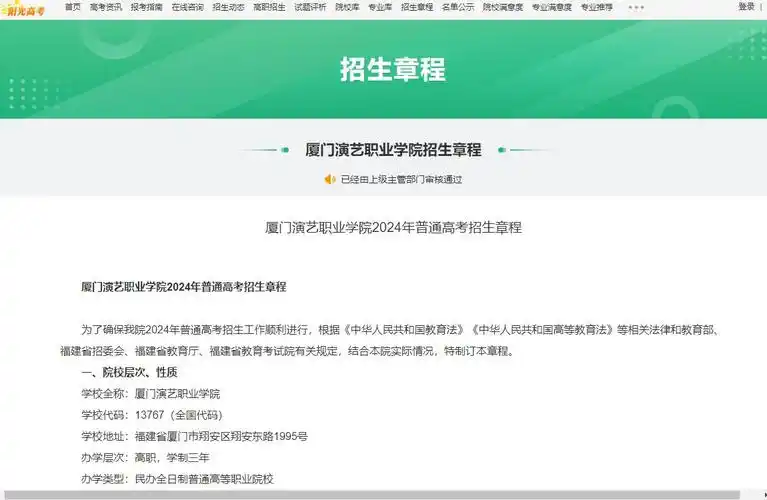Open the 院校库 nav link
The image size is (767, 500).
click(x=347, y=7)
